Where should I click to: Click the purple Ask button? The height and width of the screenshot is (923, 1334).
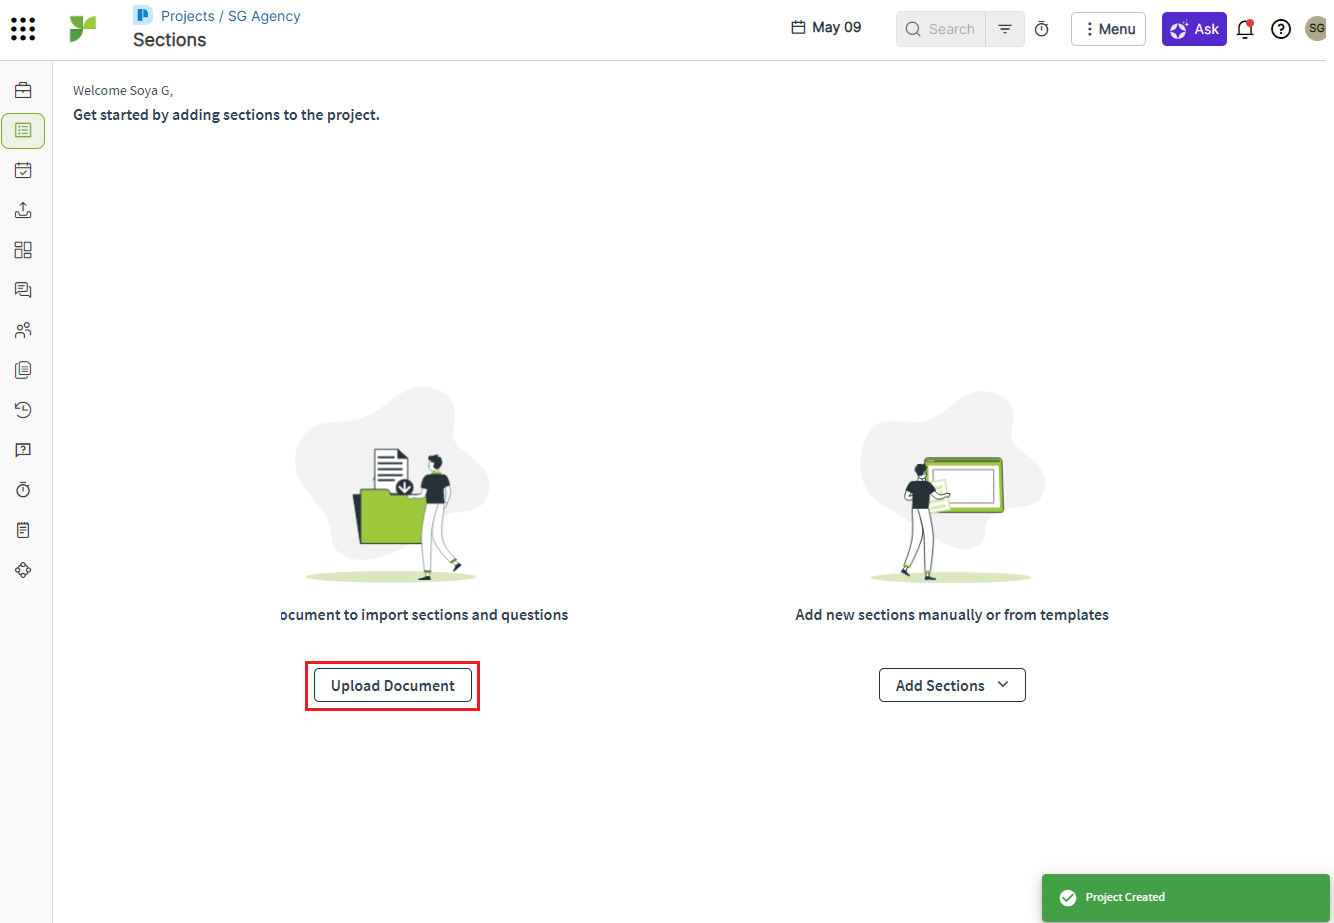tap(1194, 29)
